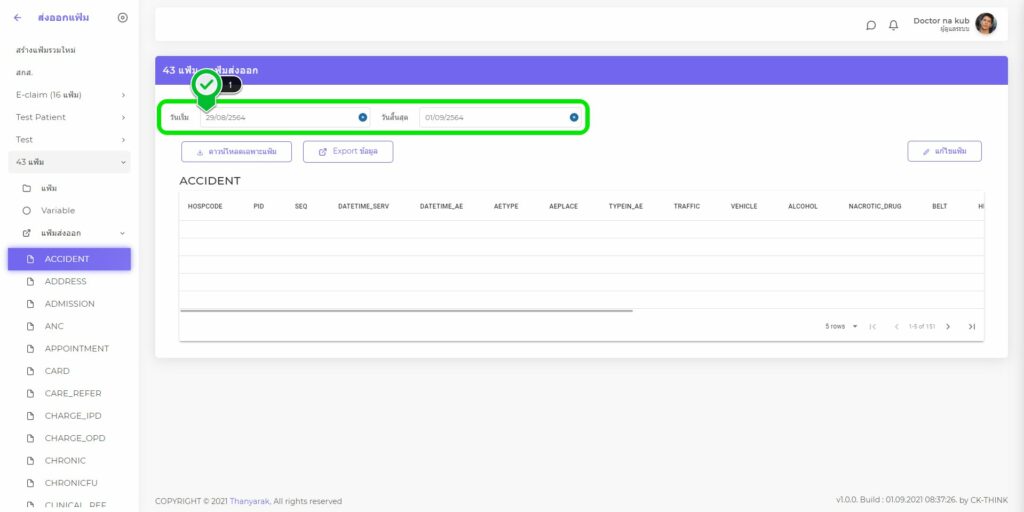Click the back arrow in sidebar header
This screenshot has width=1024, height=512.
coord(17,17)
